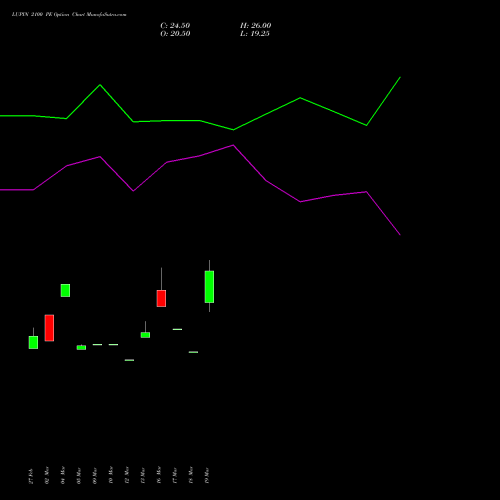Click the low value L: 19.25
The image size is (500, 500).
(x=255, y=34)
